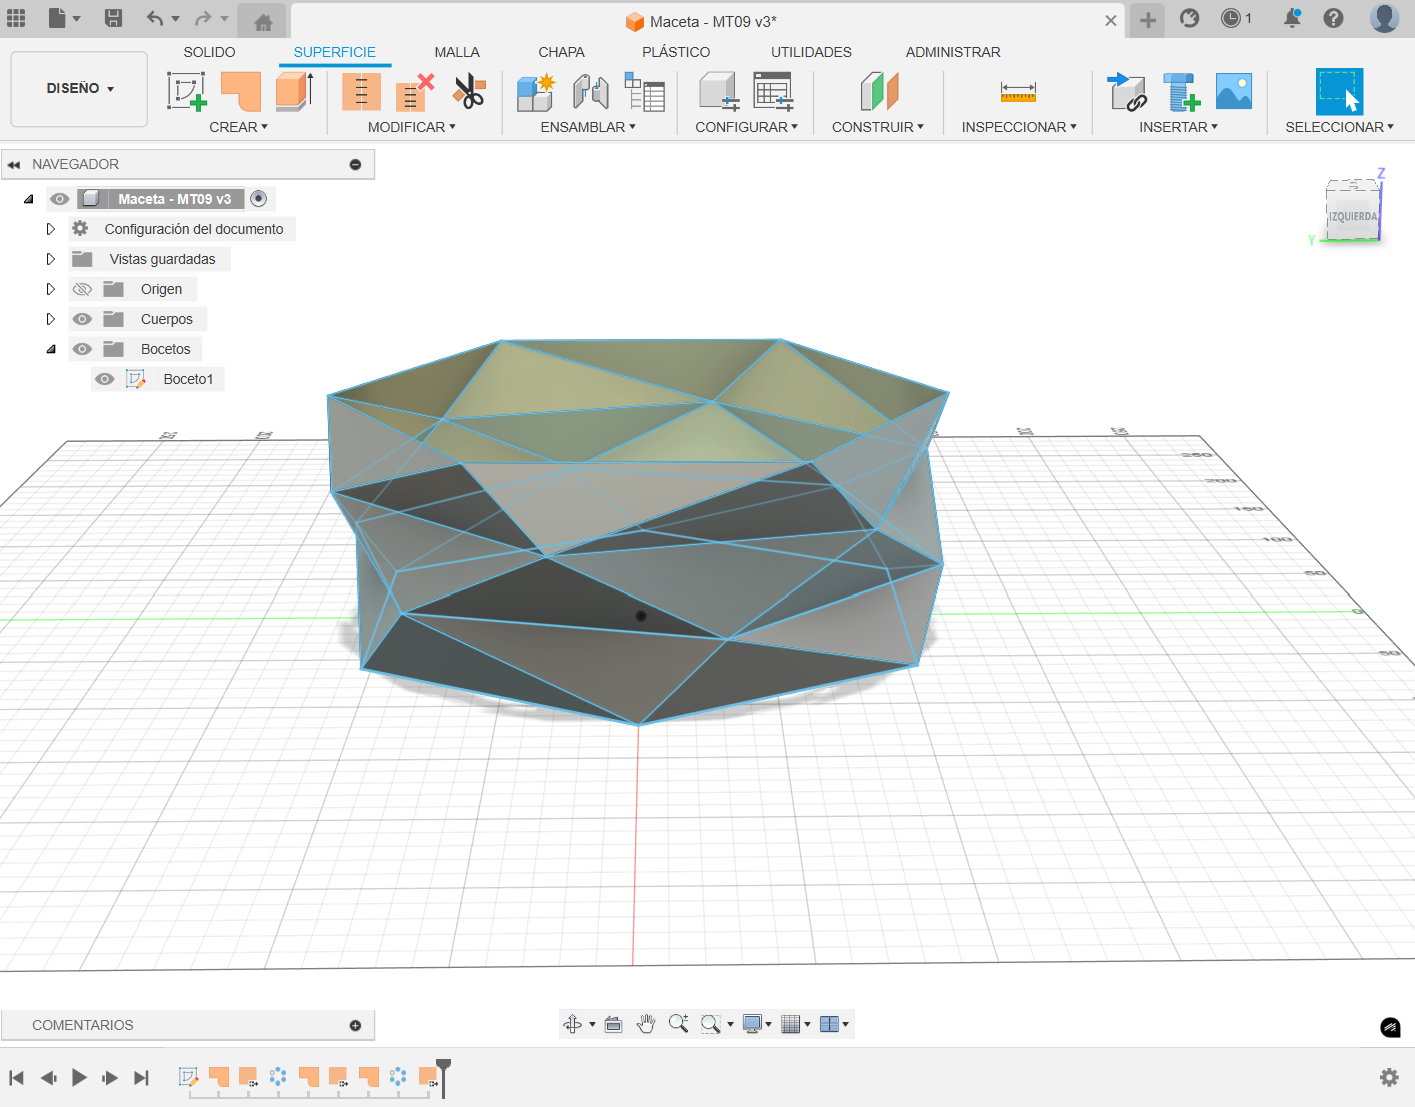Screen dimensions: 1415x1107
Task: Click the Trim scissors tool icon
Action: coord(469,91)
